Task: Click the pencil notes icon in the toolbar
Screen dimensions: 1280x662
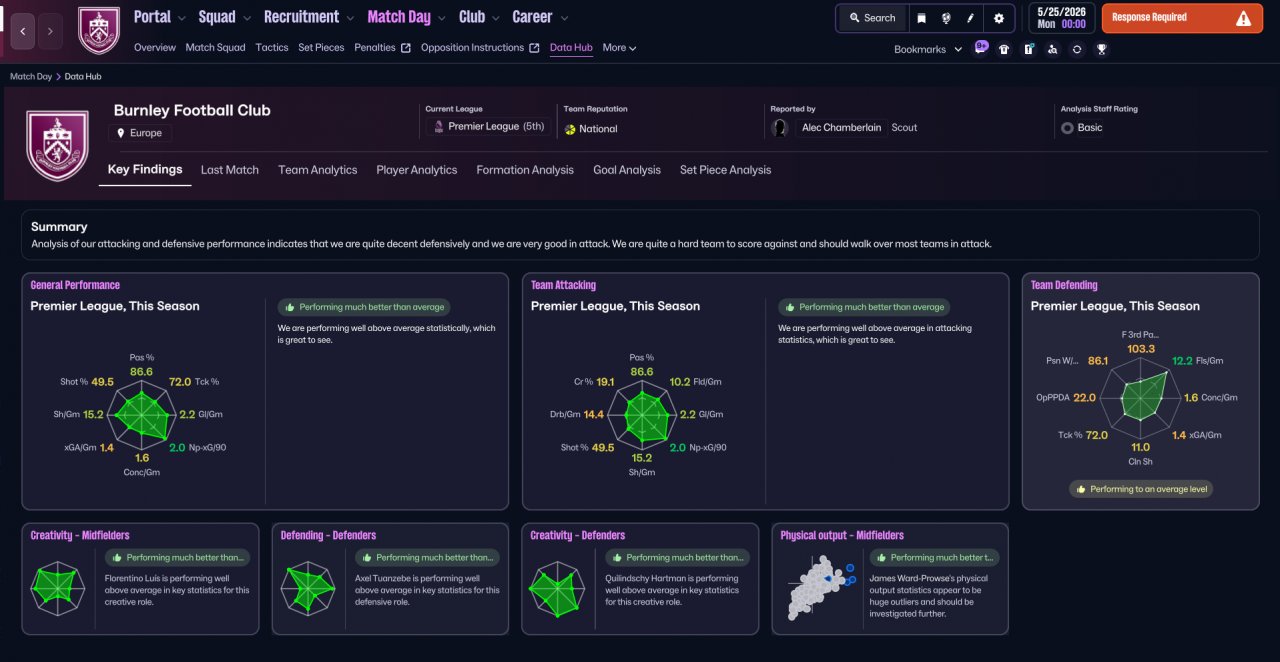Action: tap(970, 18)
